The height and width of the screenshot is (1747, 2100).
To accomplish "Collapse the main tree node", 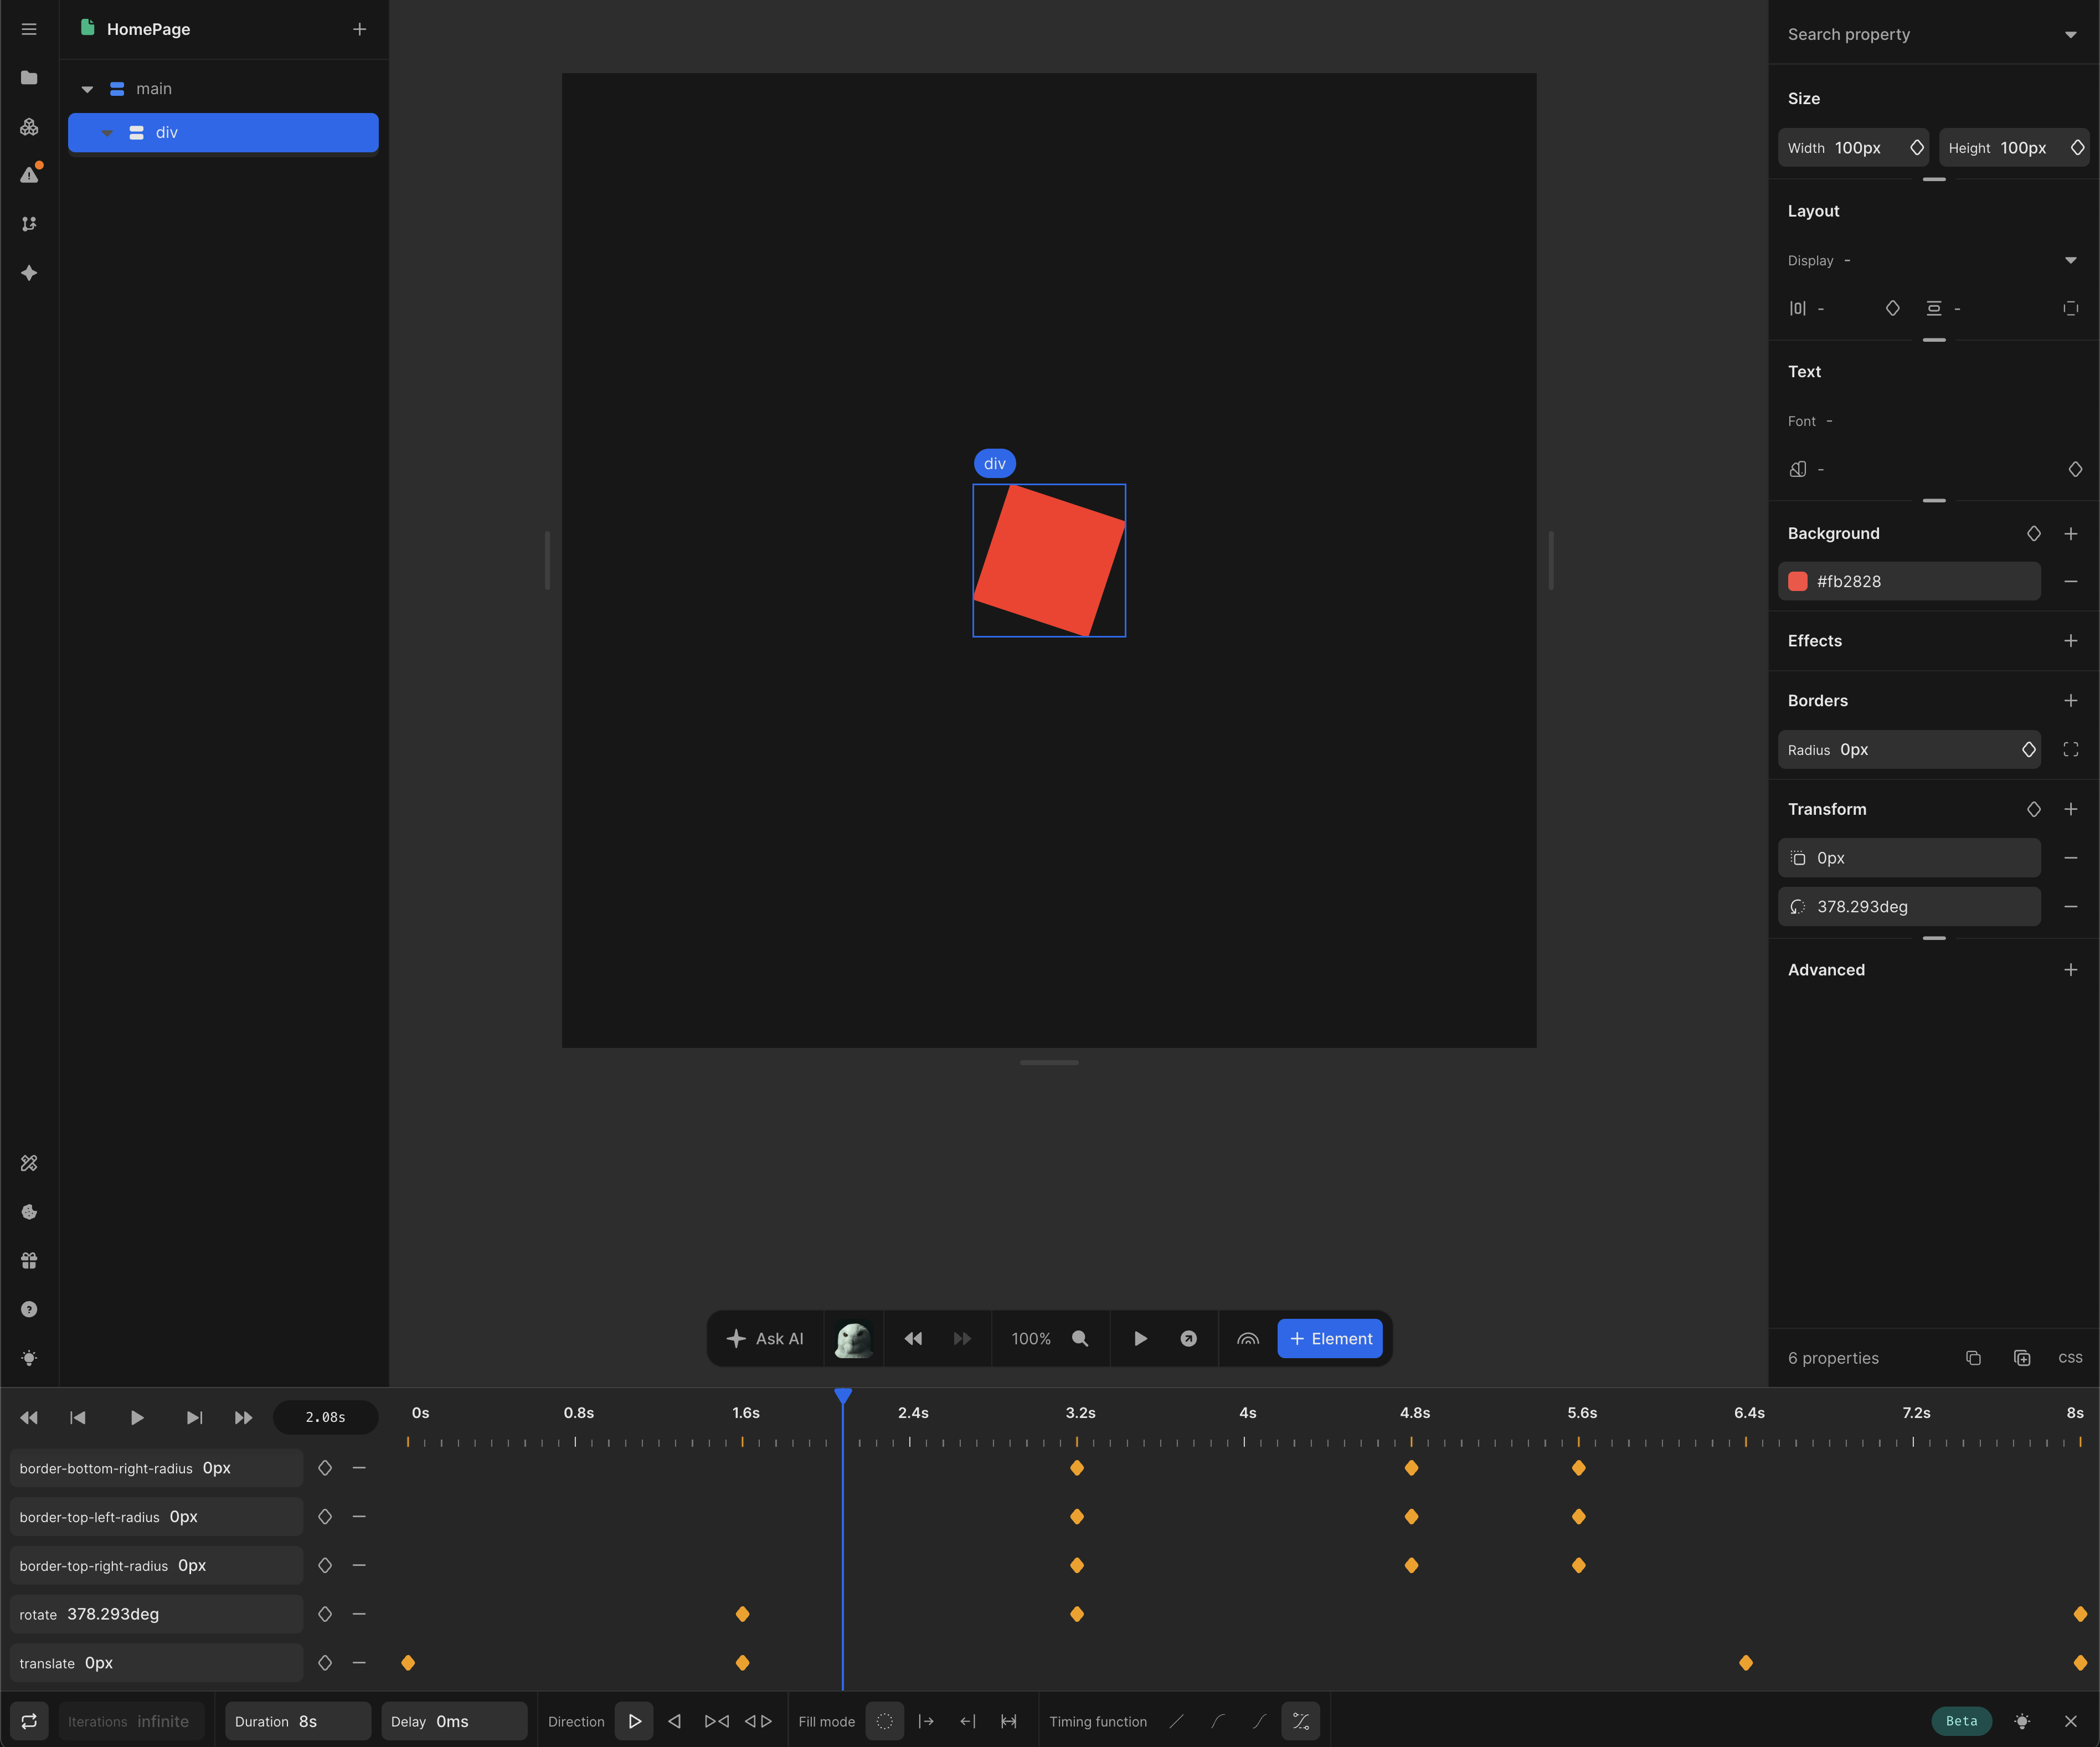I will click(87, 89).
